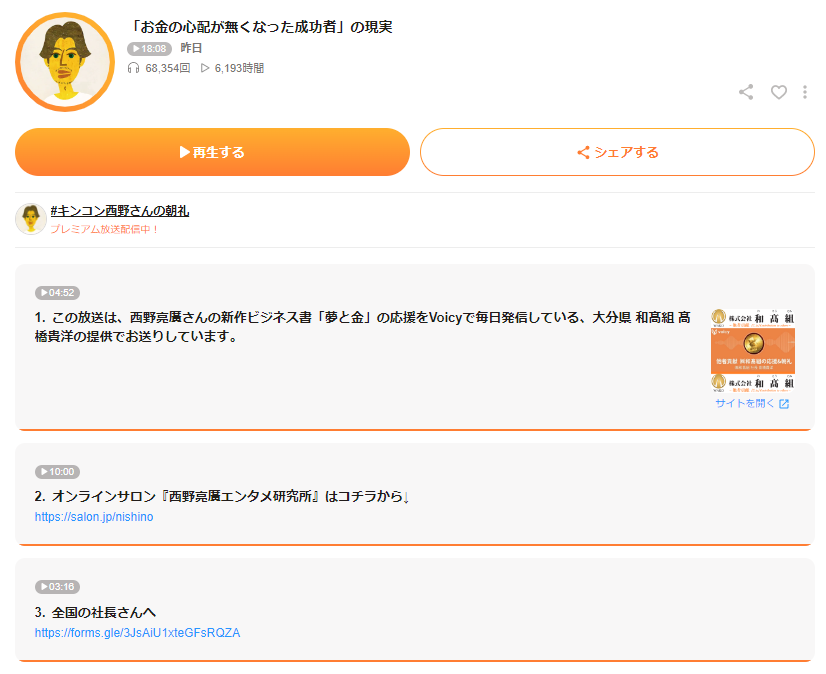
Task: Open the forms.gle/3JsAiU1xteGFsRQZA link
Action: 137,633
